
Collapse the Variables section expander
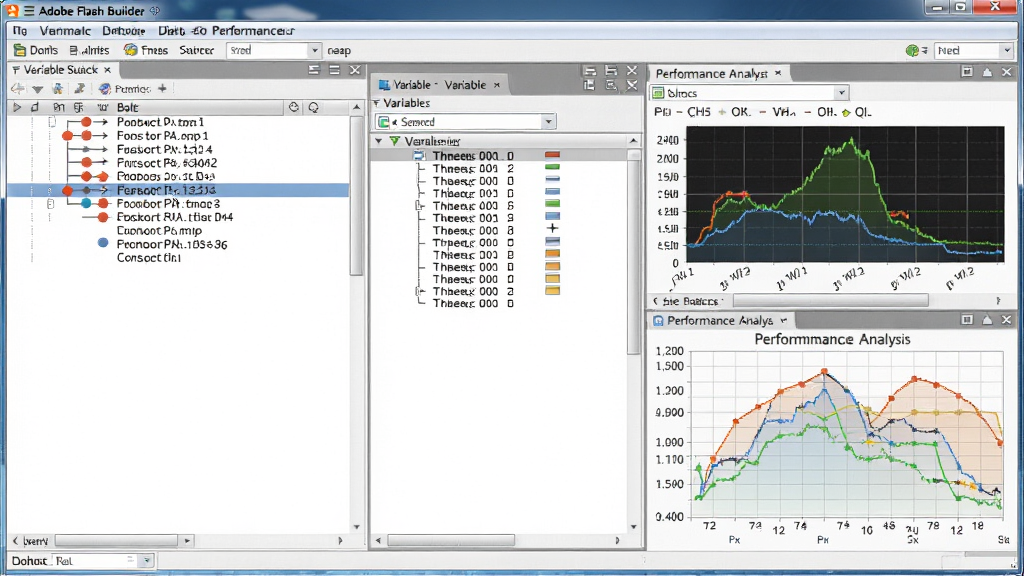point(376,103)
